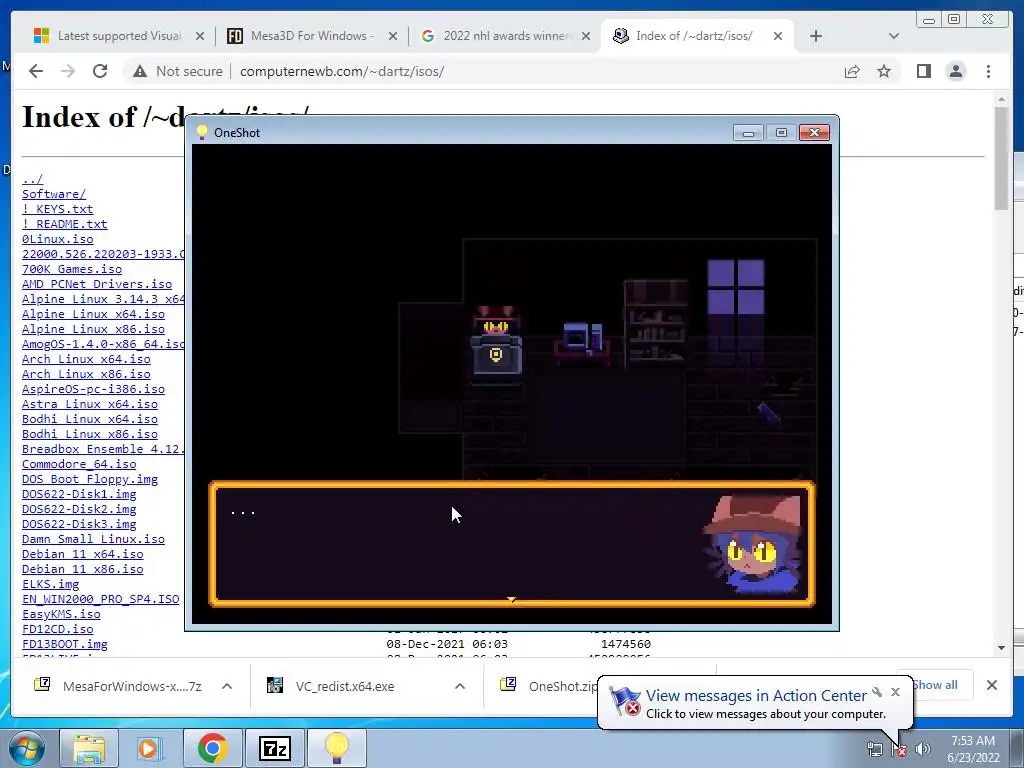The height and width of the screenshot is (768, 1024).
Task: Open Chrome's side panel
Action: (x=923, y=71)
